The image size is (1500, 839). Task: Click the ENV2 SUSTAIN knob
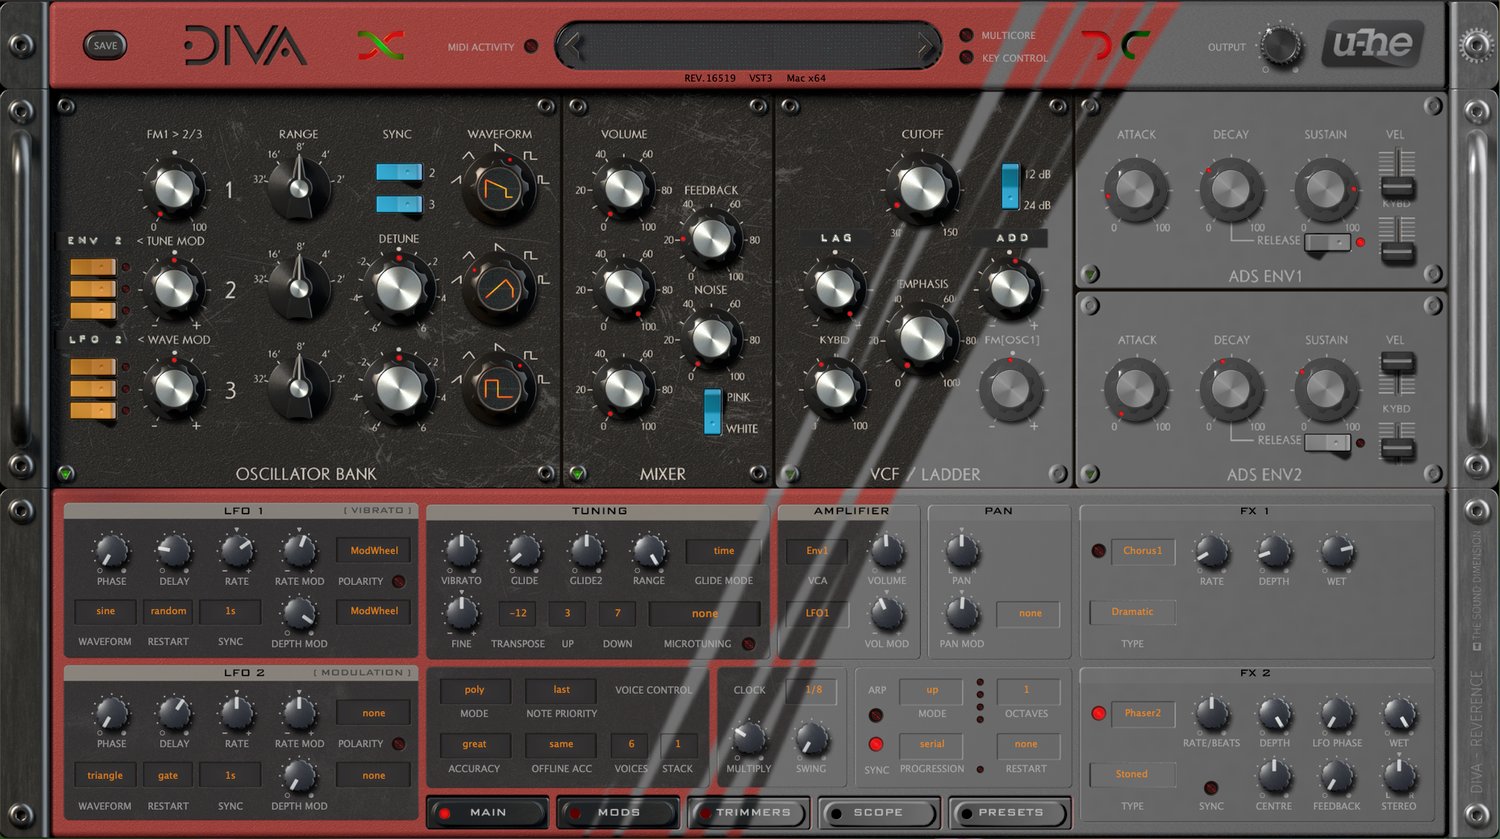click(1326, 389)
